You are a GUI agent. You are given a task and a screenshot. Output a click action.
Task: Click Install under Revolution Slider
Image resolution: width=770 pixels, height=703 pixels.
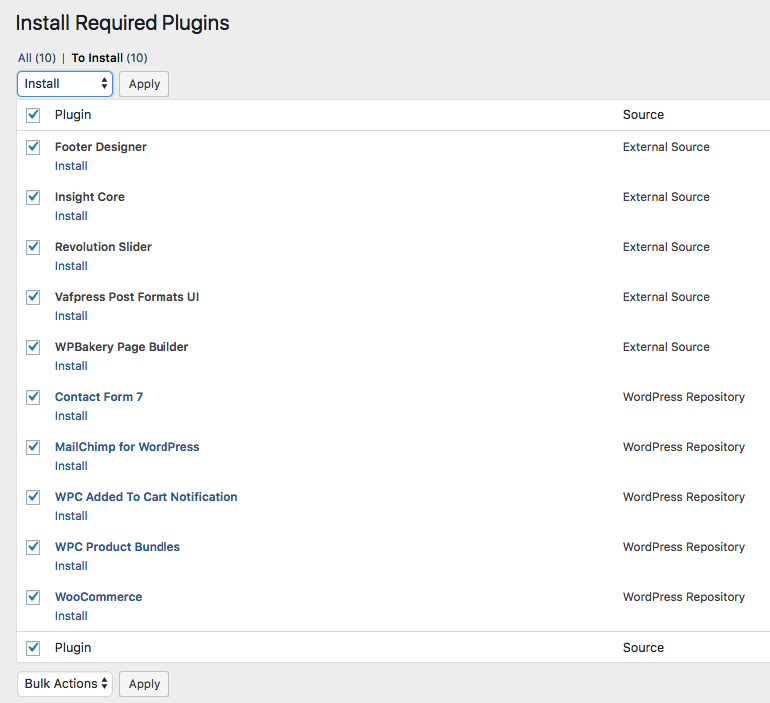[x=71, y=266]
